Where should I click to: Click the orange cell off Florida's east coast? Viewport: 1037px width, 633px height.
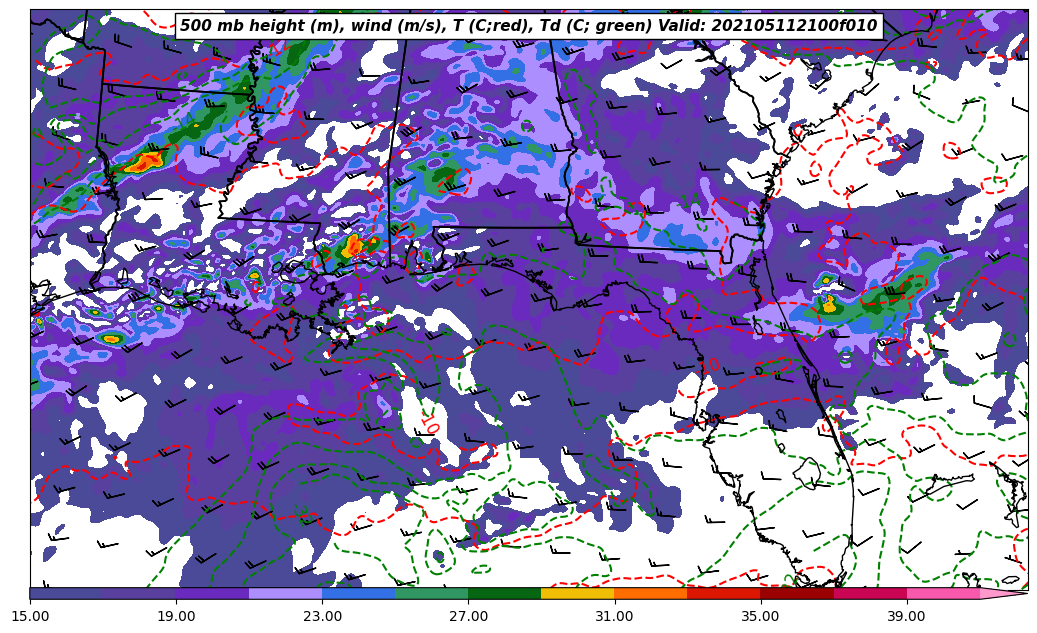click(x=828, y=304)
